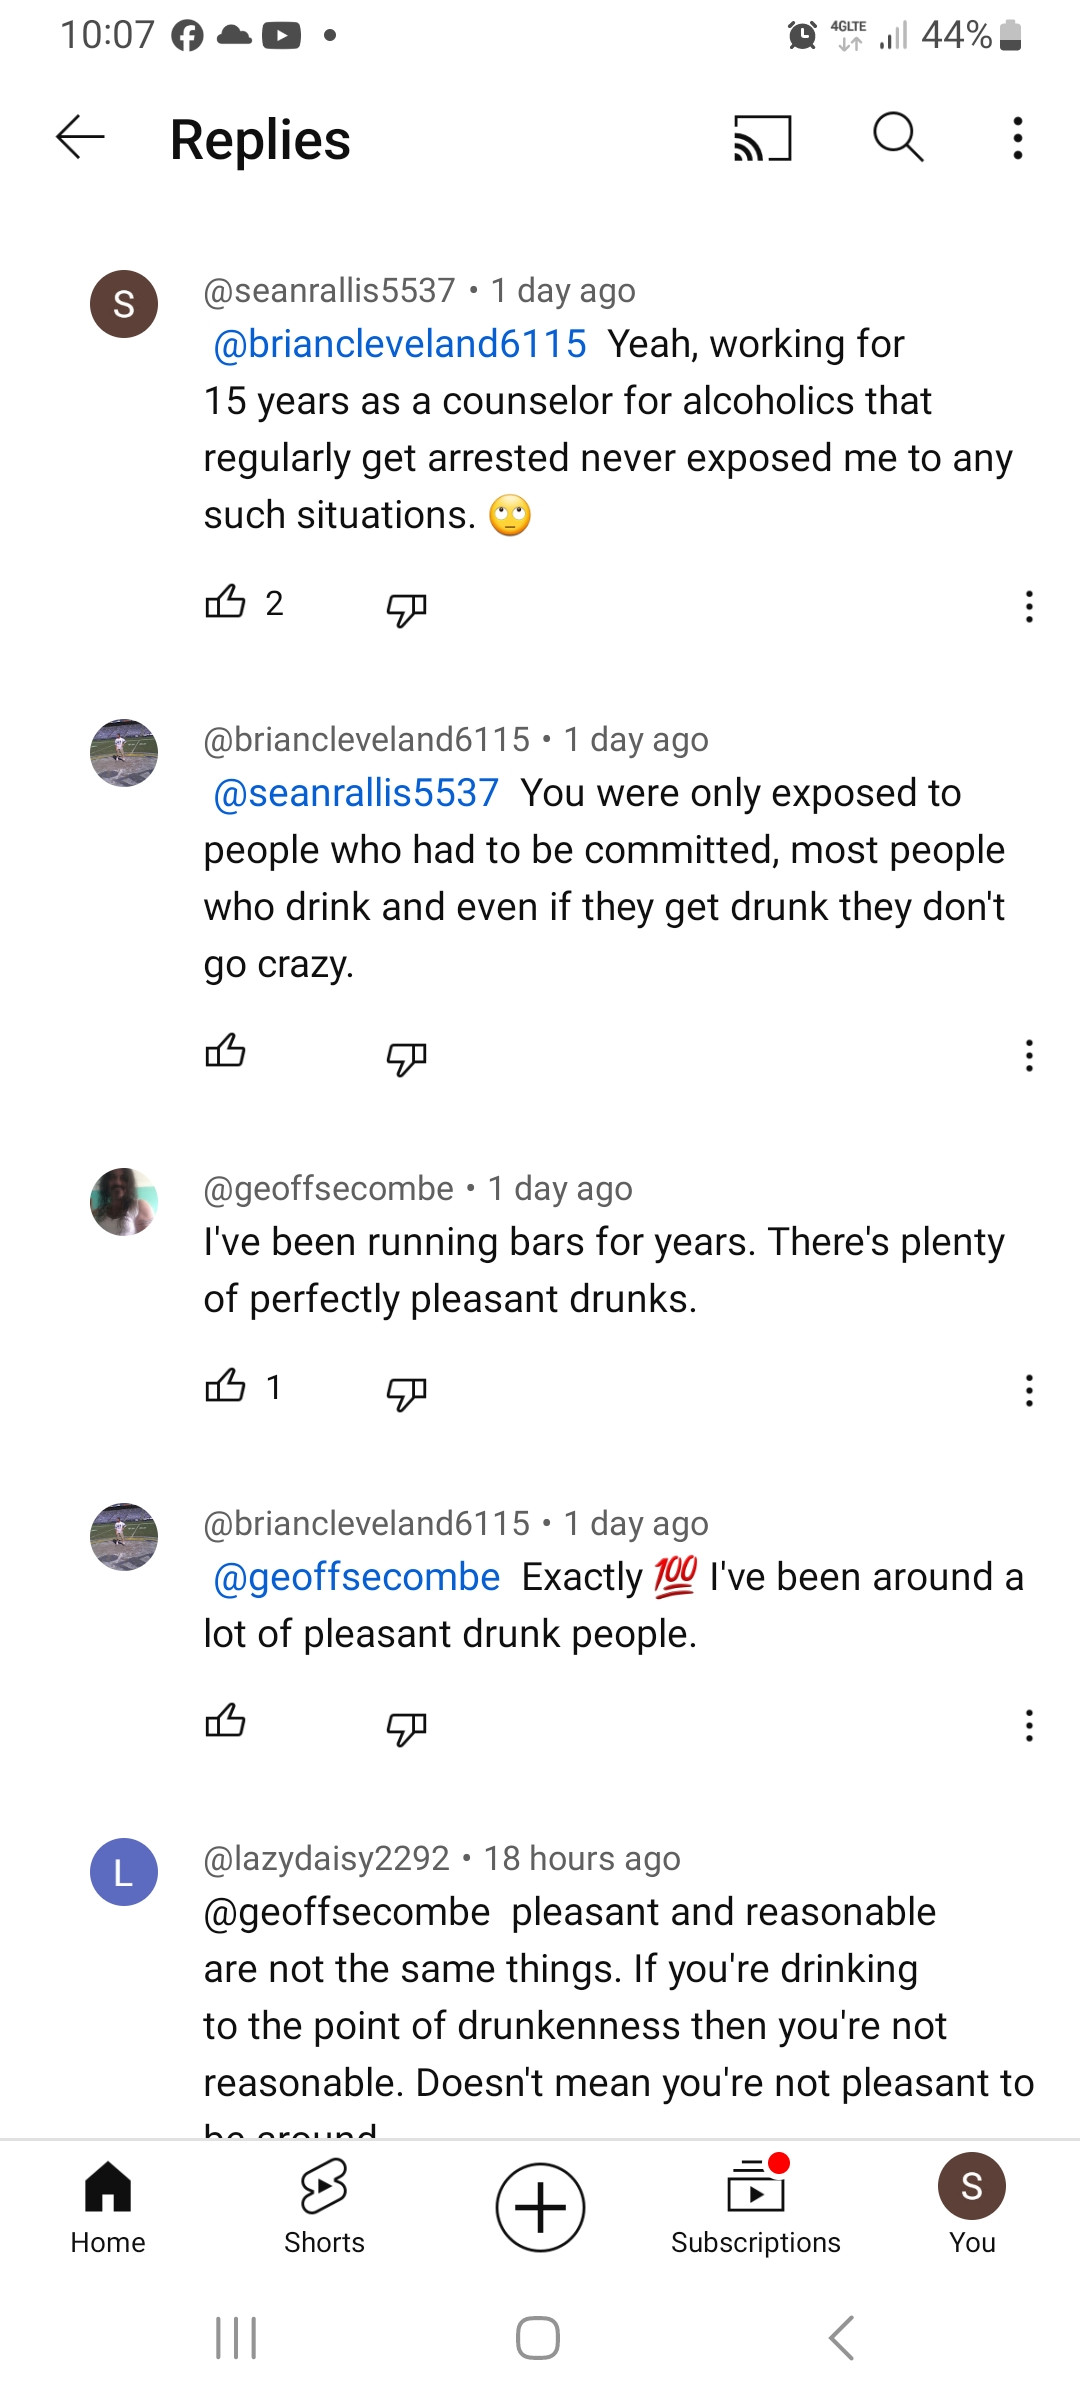The image size is (1080, 2408).
Task: Dislike seanrallis5537's counselor comment
Action: click(x=406, y=607)
